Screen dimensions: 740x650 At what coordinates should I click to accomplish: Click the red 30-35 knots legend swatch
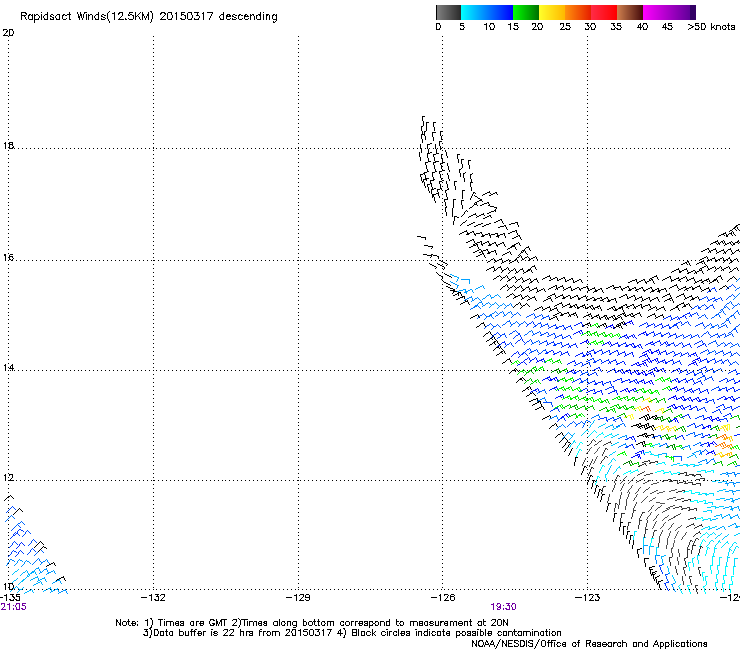point(604,12)
